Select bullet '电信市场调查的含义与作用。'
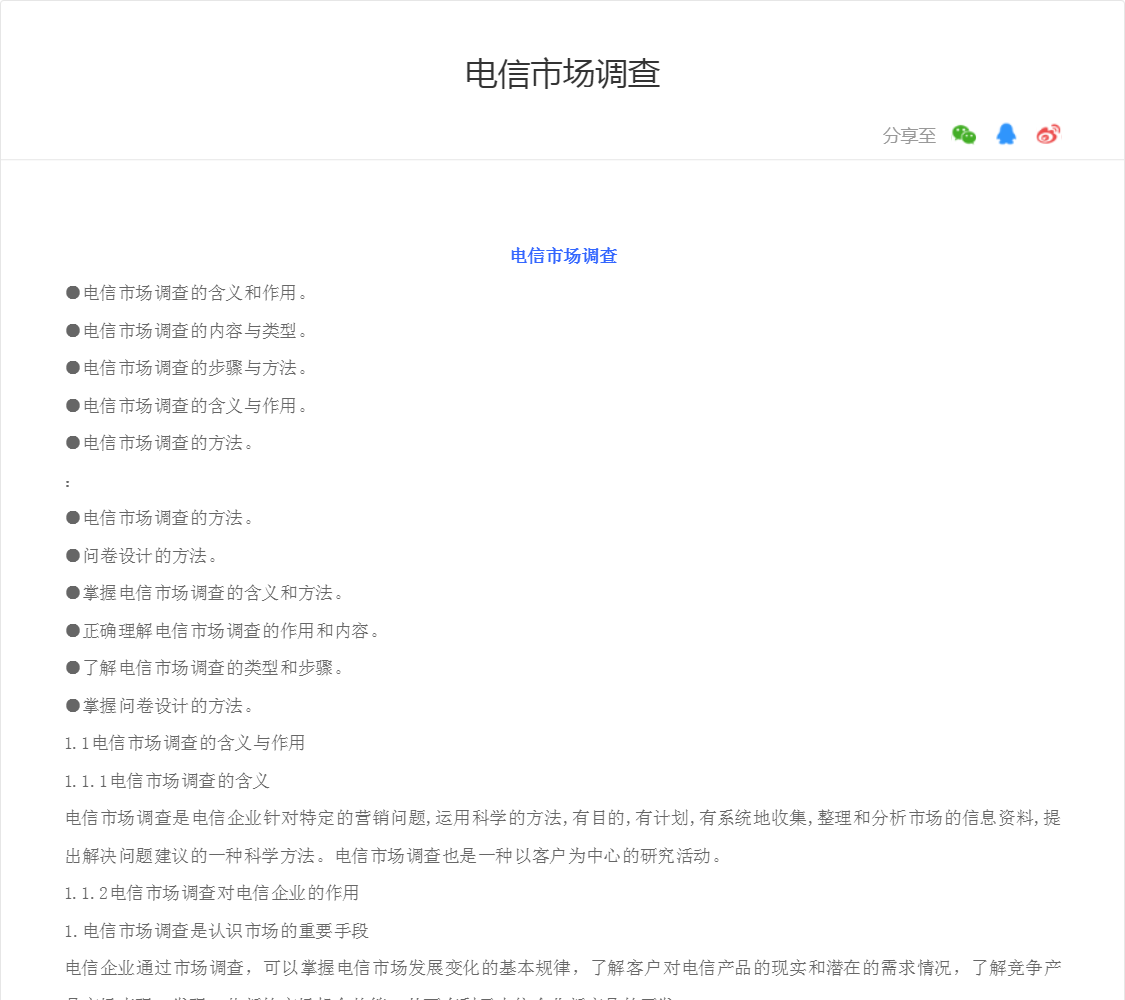 187,406
